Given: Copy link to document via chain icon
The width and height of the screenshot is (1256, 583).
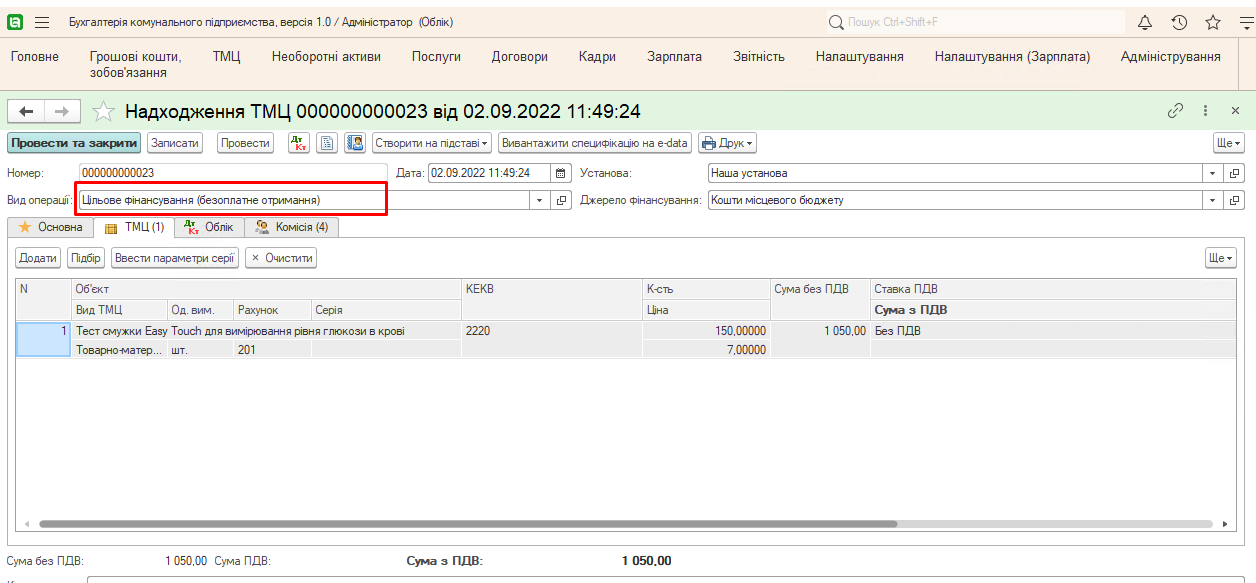Looking at the screenshot, I should point(1175,111).
